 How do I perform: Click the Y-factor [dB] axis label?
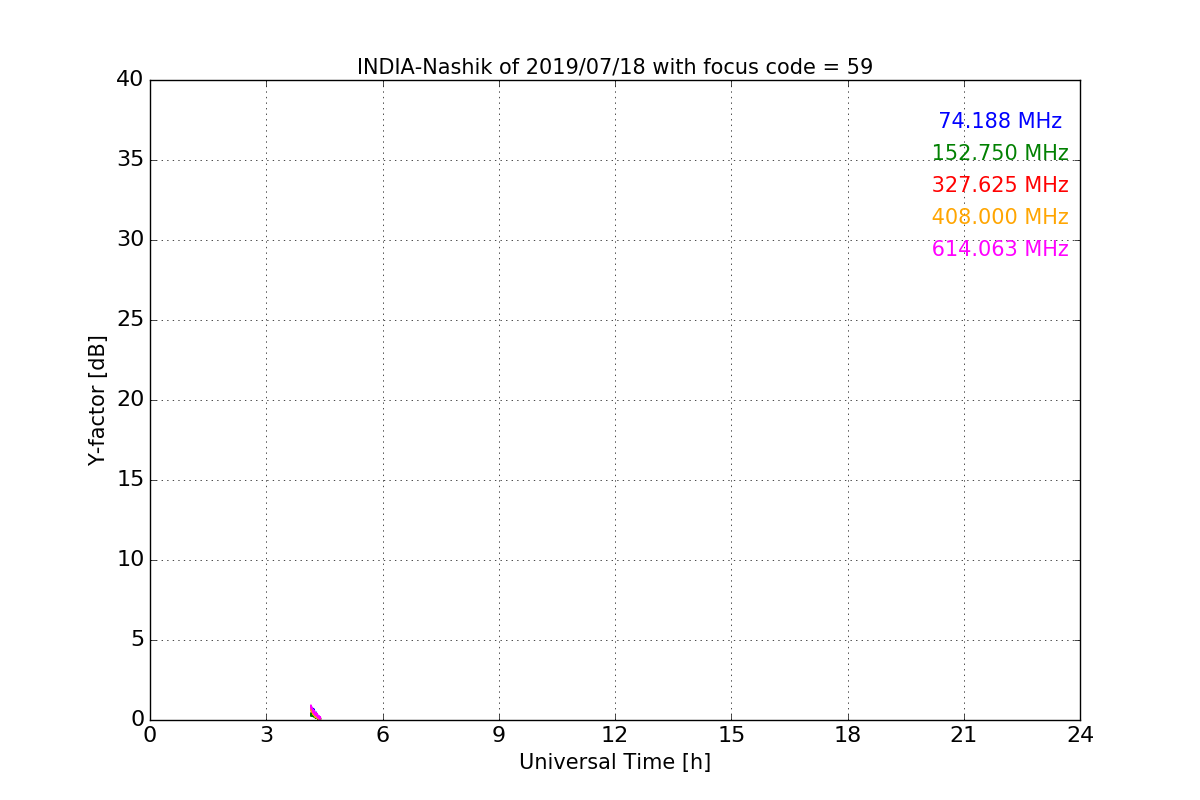(97, 400)
